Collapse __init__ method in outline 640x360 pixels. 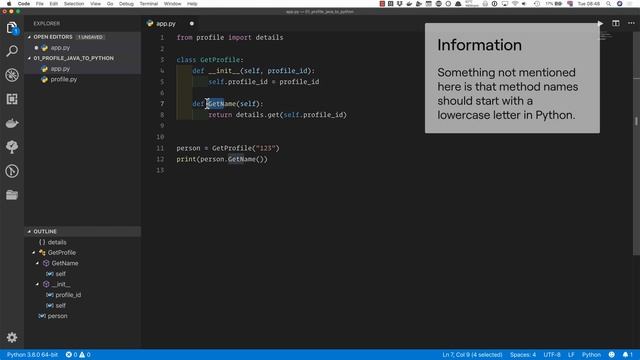(37, 284)
